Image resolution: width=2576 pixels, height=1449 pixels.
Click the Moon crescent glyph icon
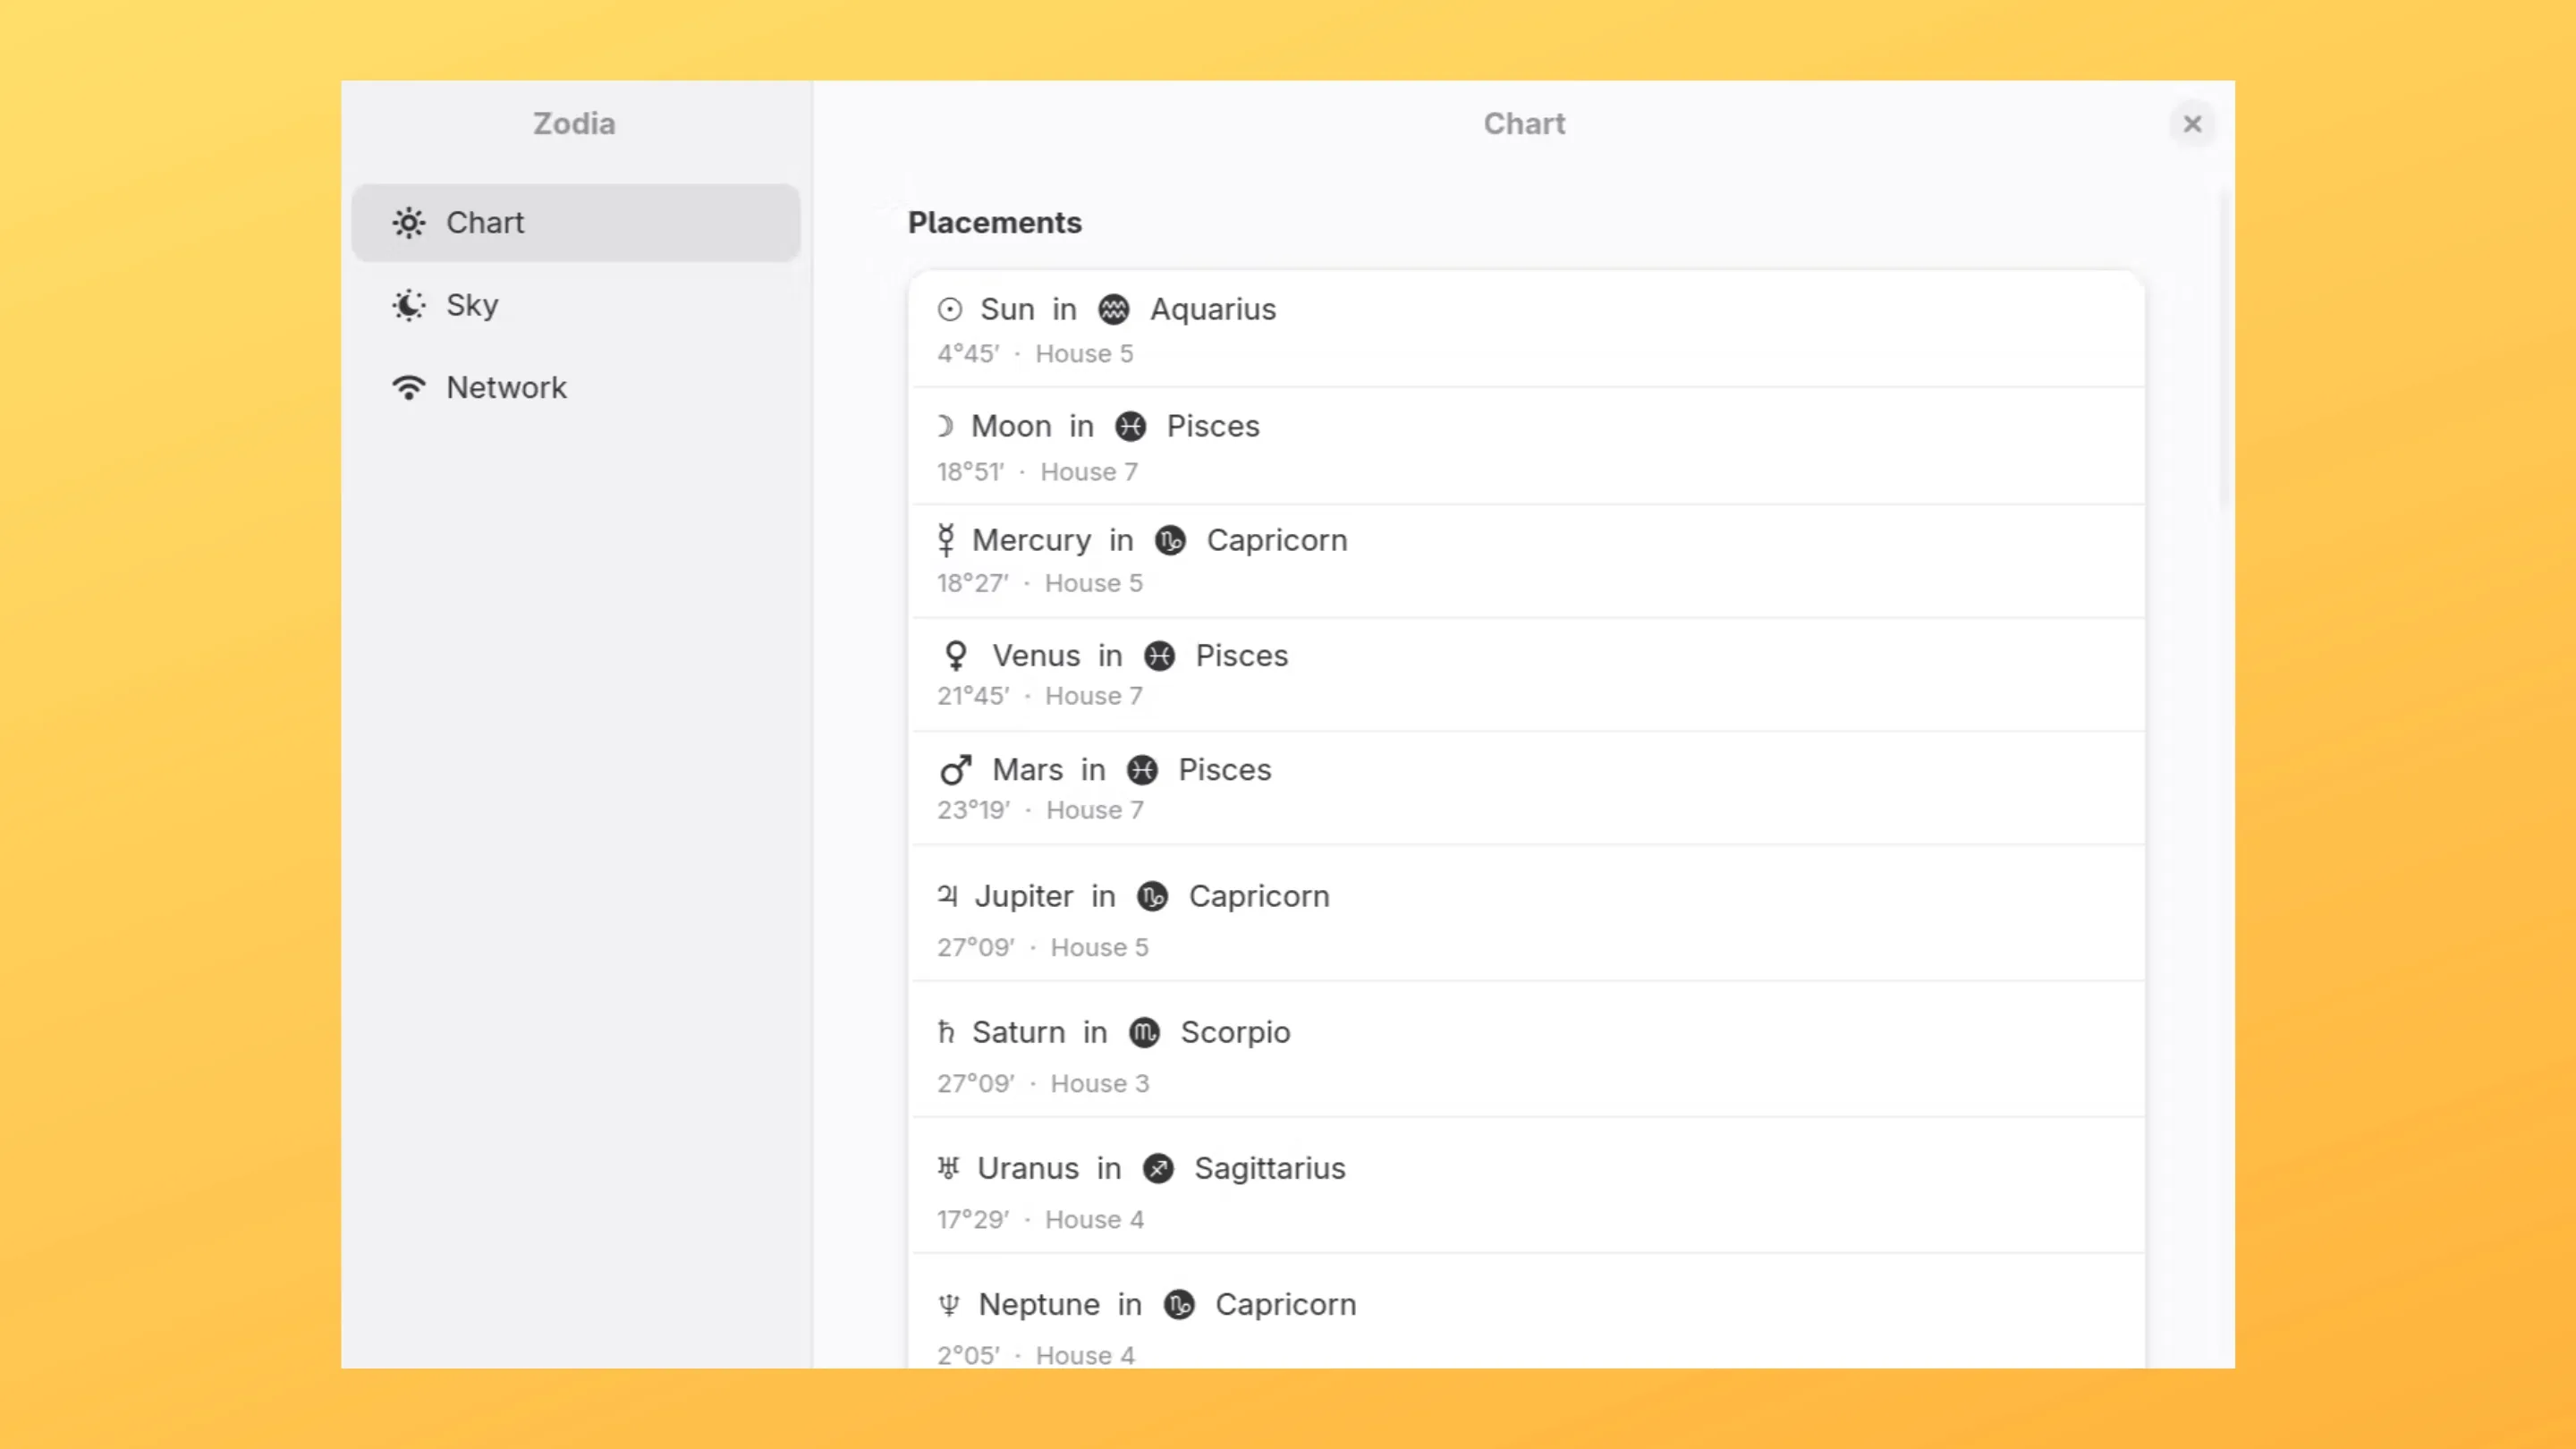[x=945, y=427]
